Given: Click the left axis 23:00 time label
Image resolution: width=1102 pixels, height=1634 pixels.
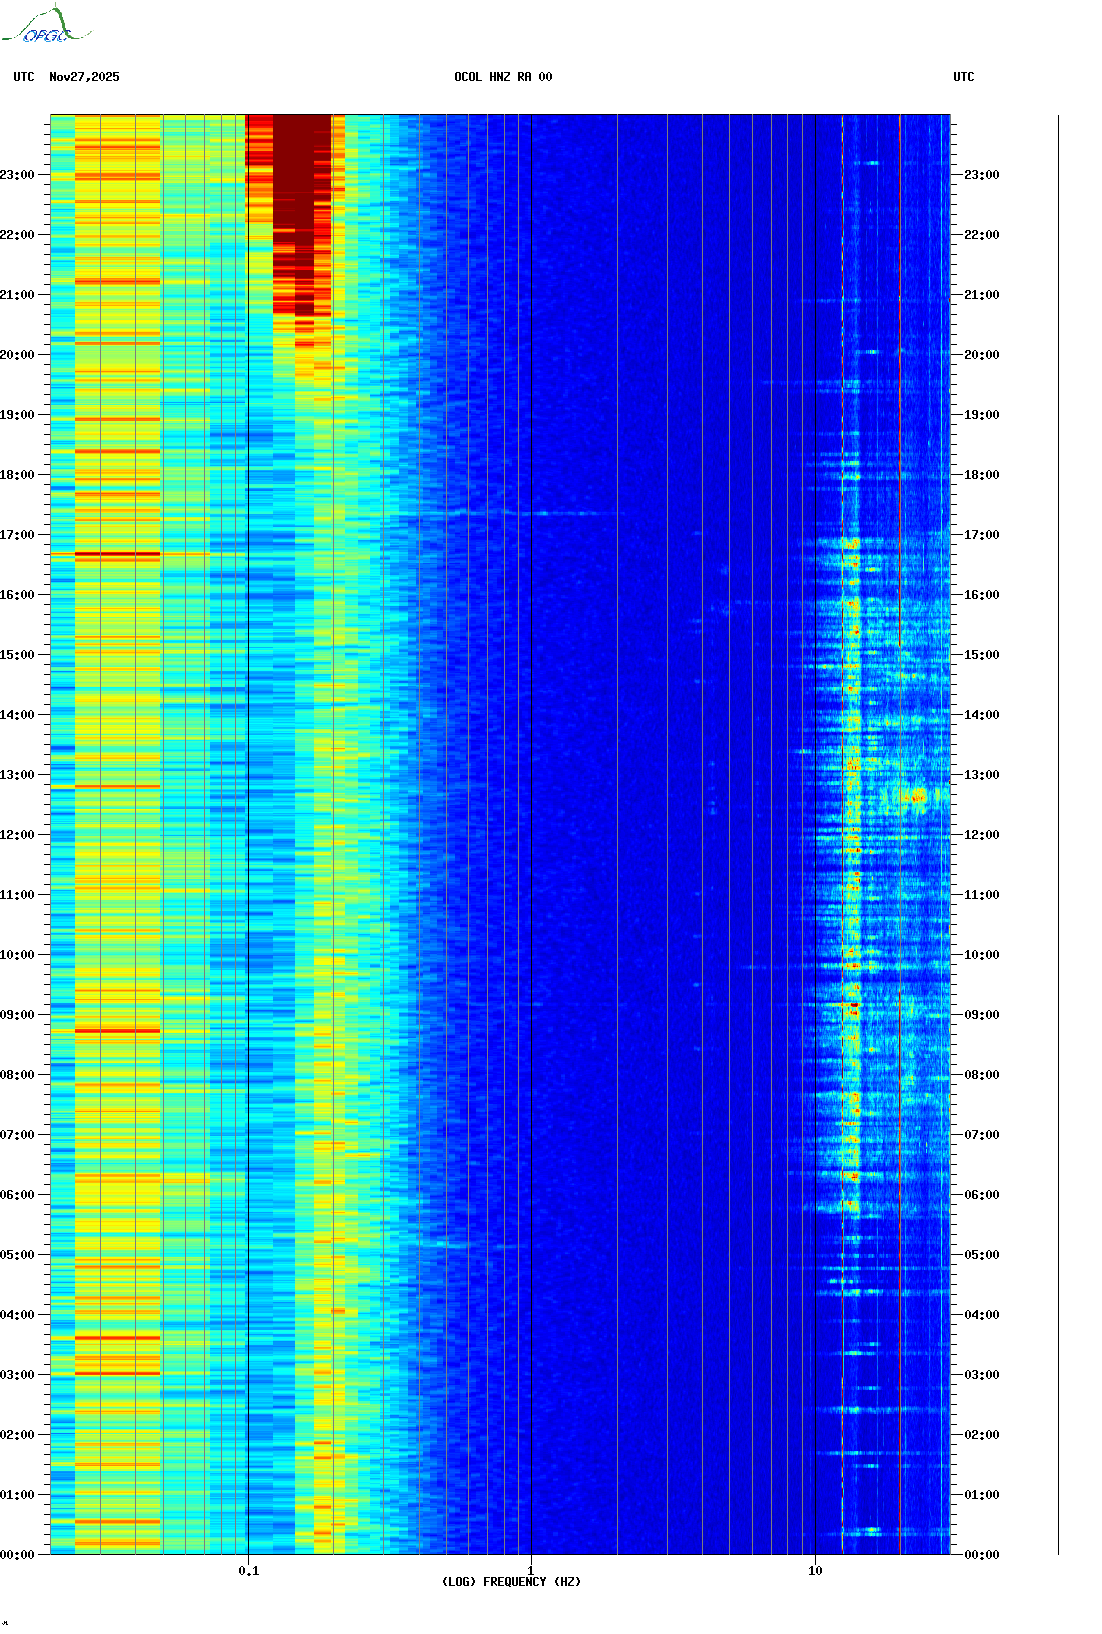Looking at the screenshot, I should [x=17, y=175].
